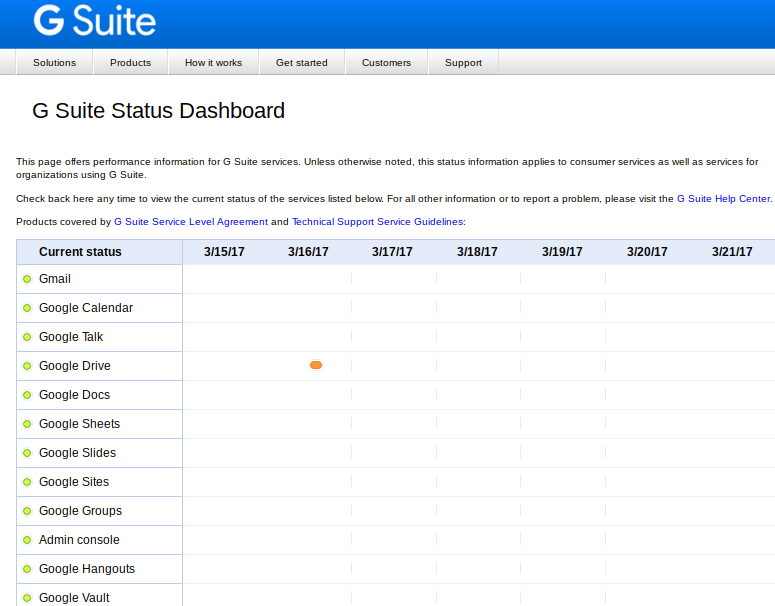
Task: Open the Support navigation tab
Action: click(x=463, y=63)
